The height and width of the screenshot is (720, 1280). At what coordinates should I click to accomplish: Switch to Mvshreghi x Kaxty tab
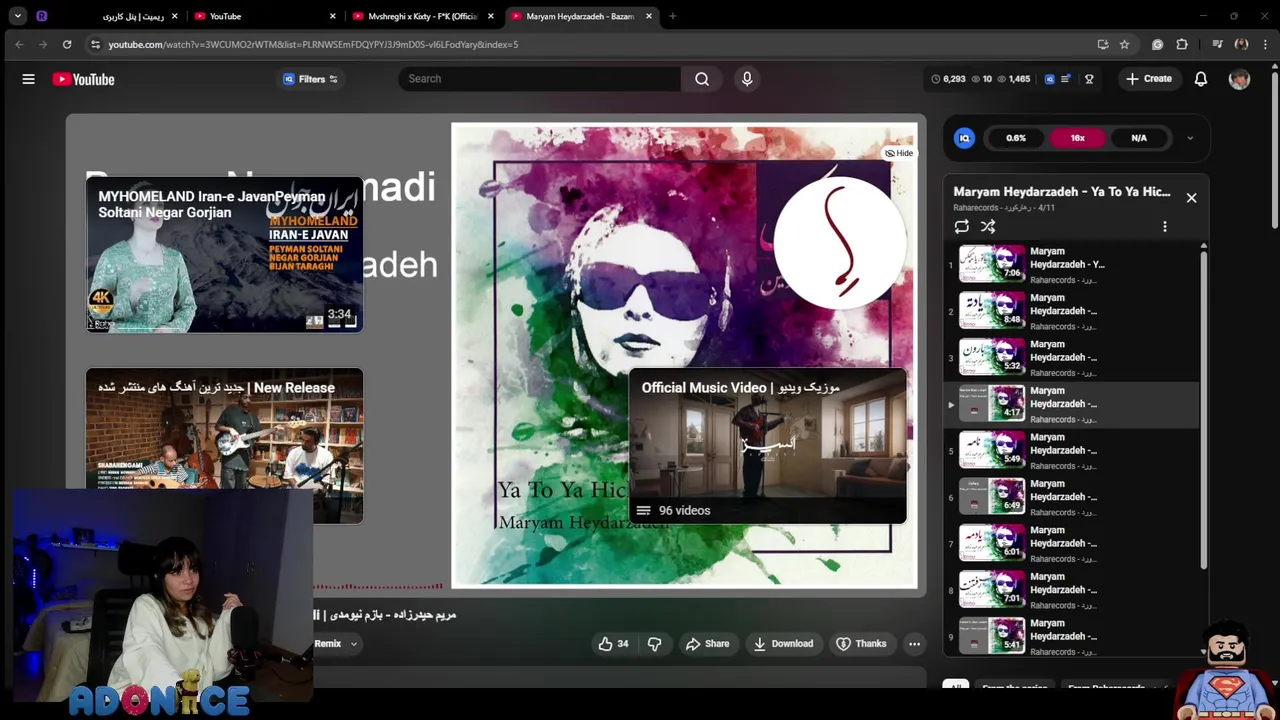point(422,16)
